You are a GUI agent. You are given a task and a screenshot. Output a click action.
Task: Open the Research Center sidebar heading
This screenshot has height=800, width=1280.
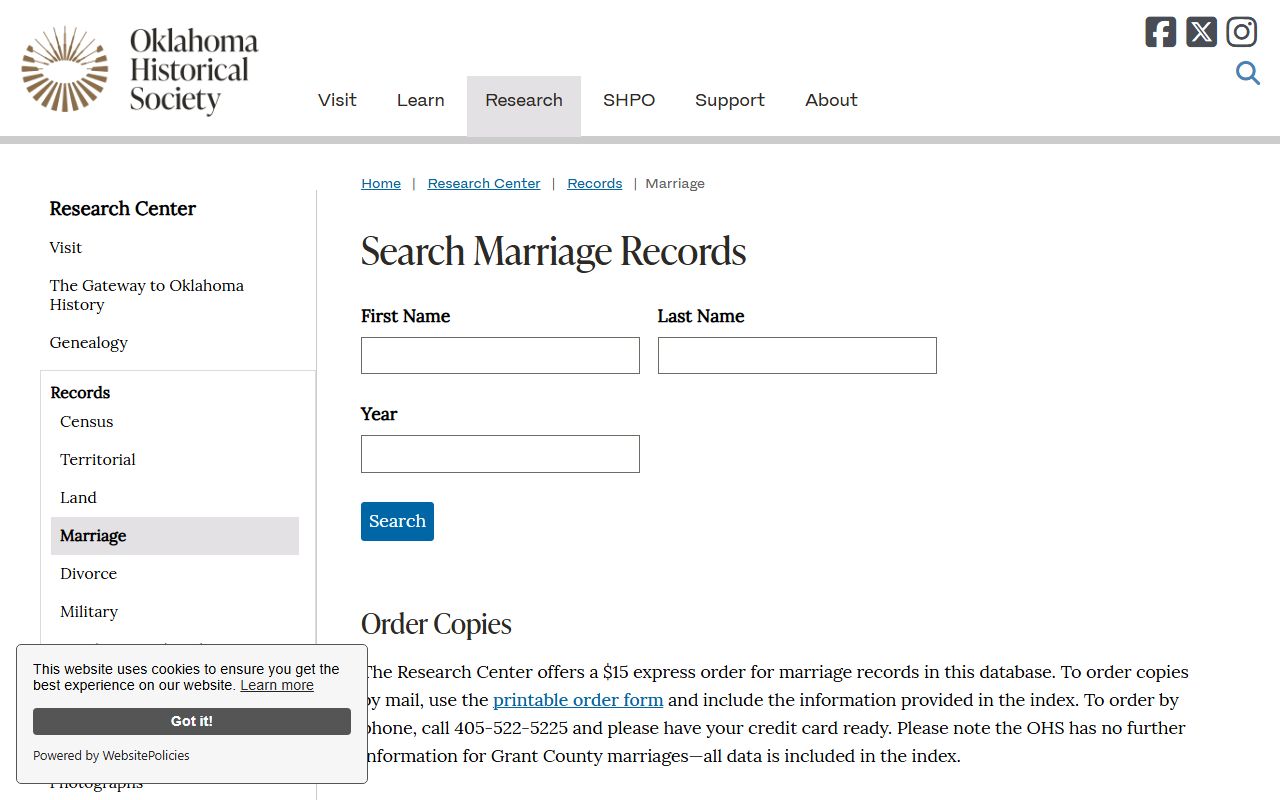(123, 208)
